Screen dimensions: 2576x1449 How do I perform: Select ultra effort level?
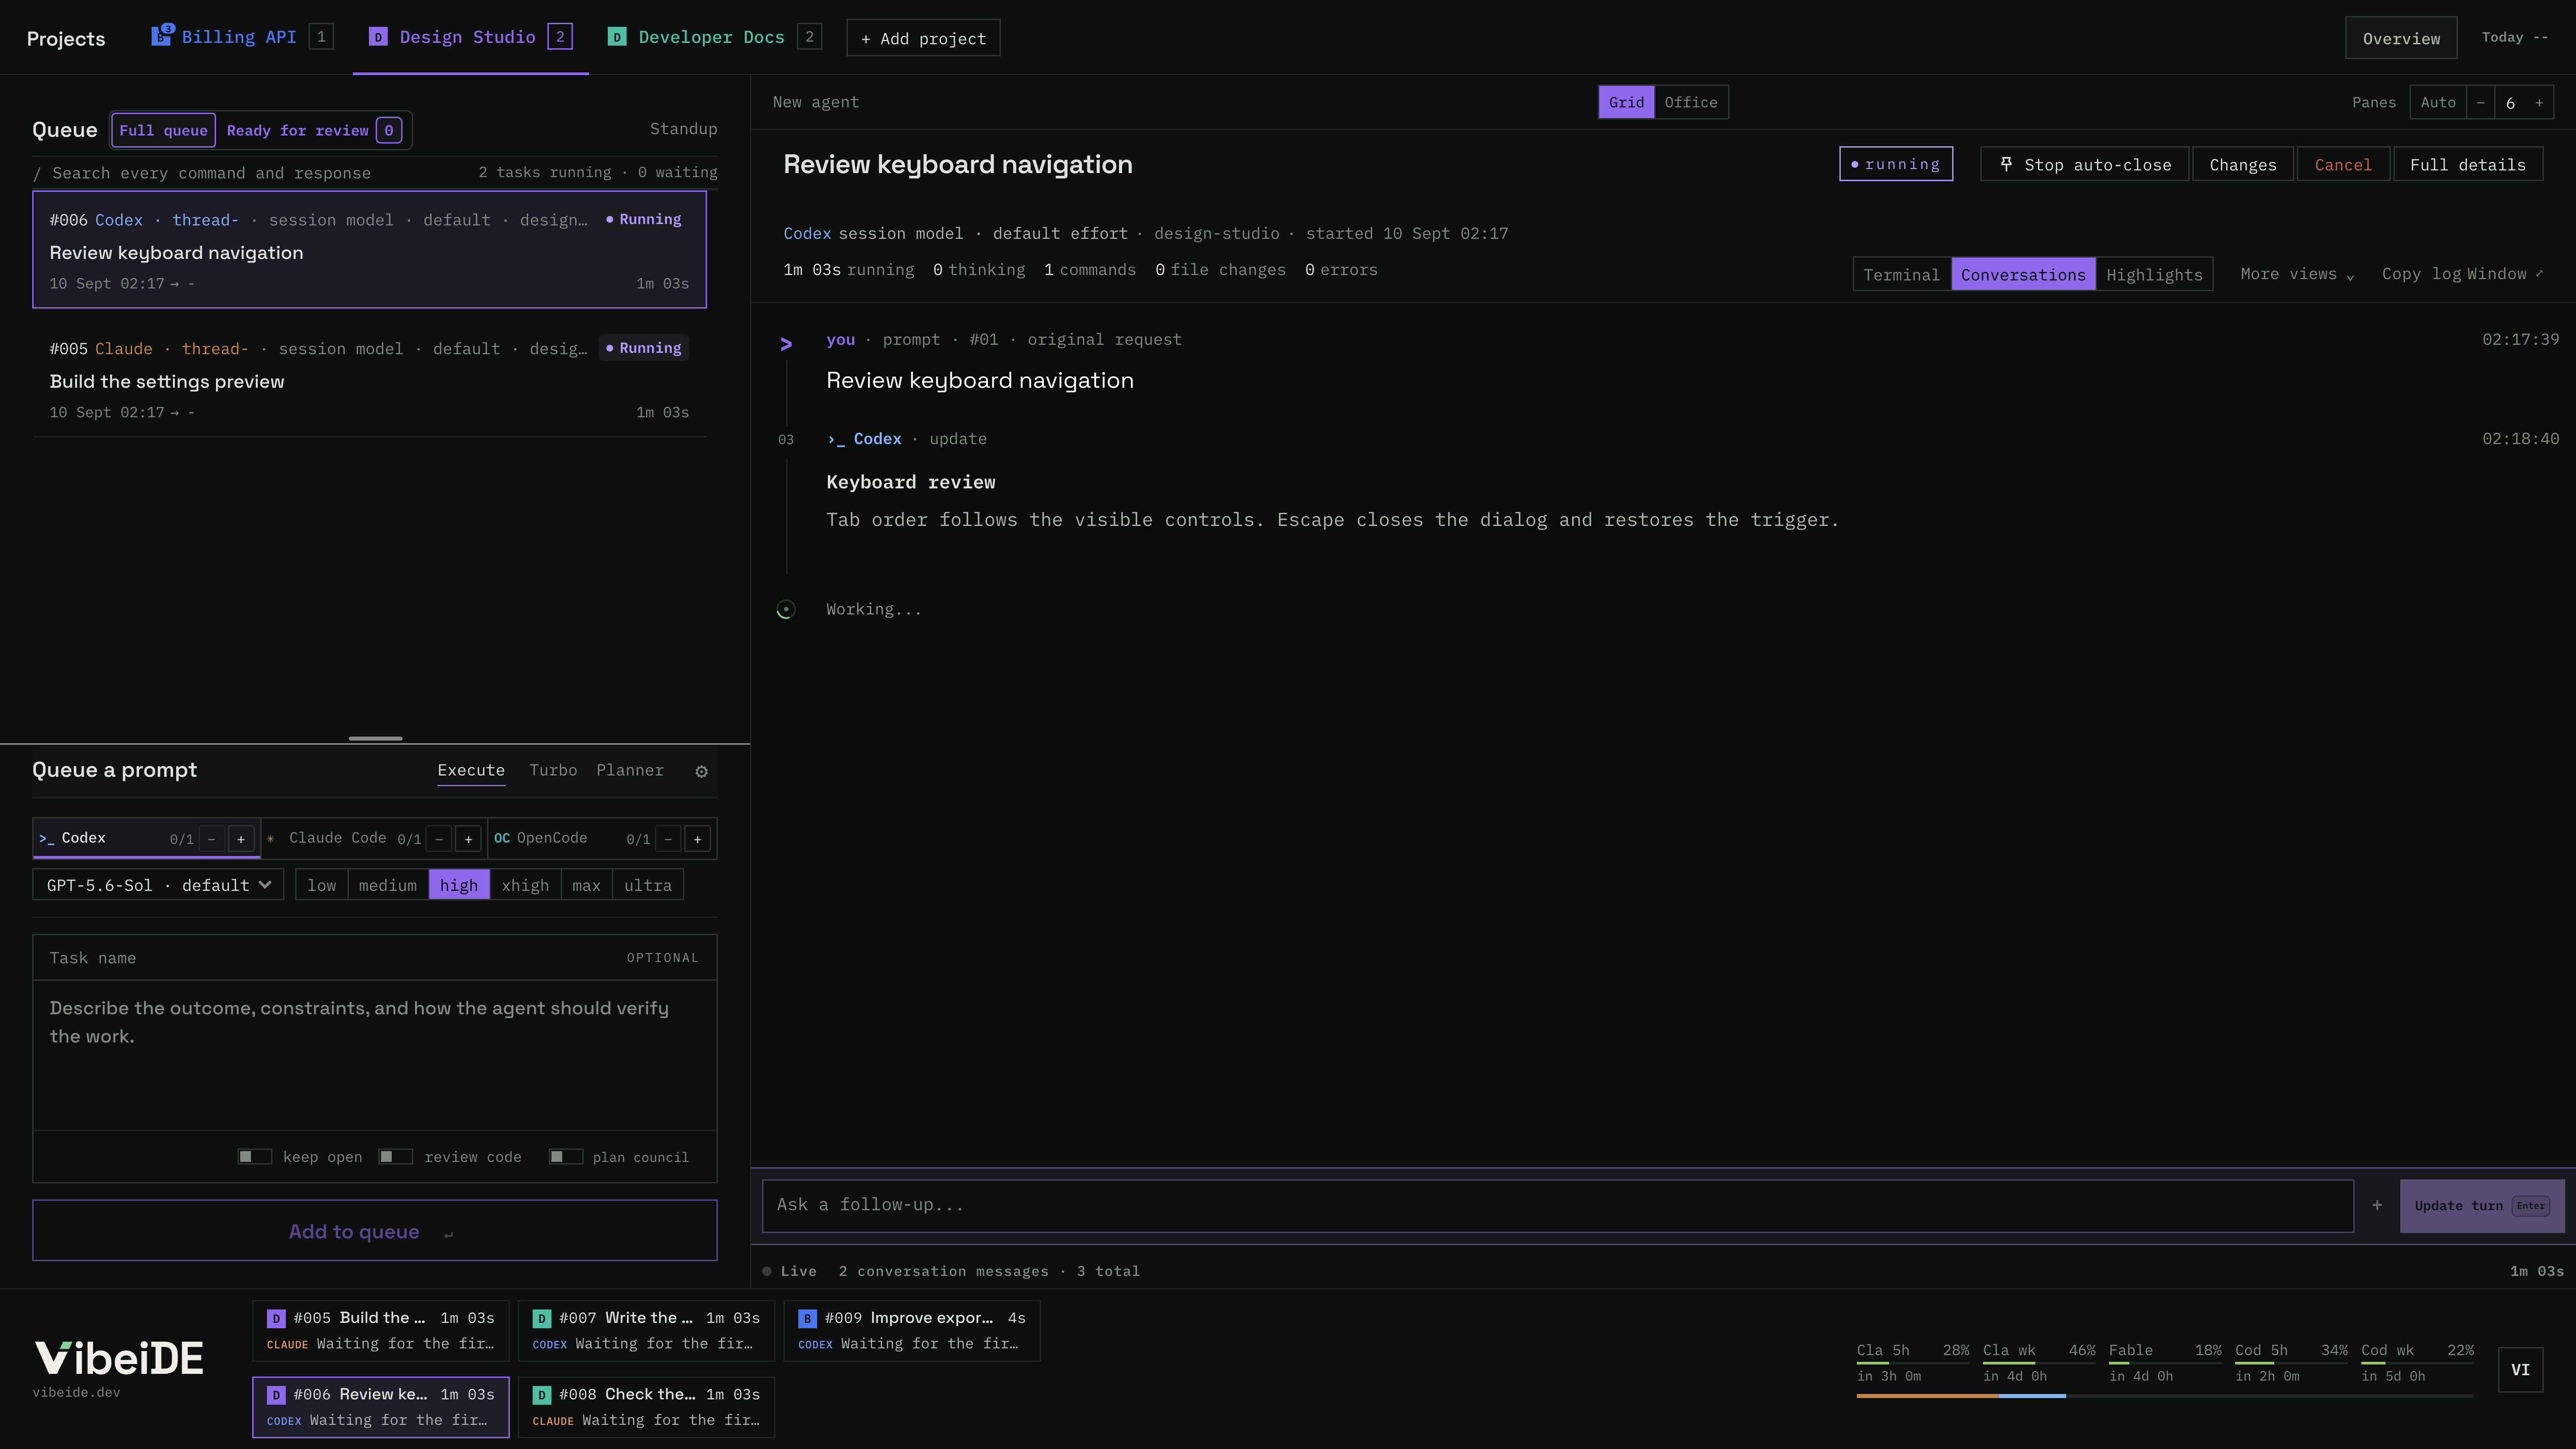648,885
